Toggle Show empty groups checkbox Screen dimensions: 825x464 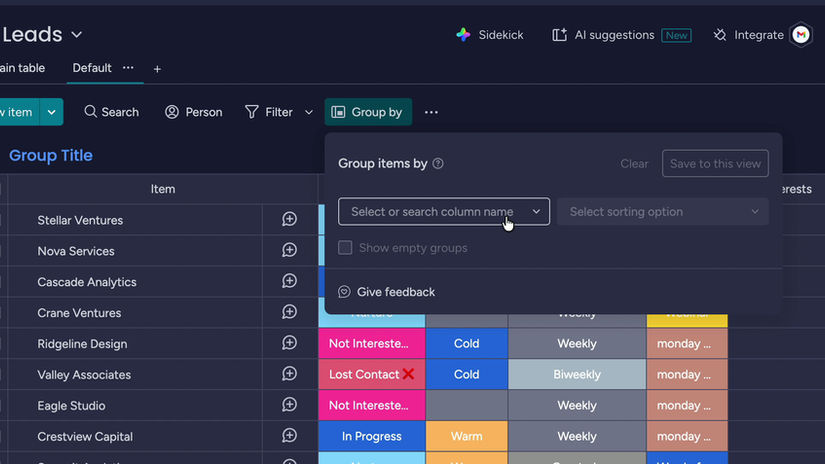coord(345,247)
